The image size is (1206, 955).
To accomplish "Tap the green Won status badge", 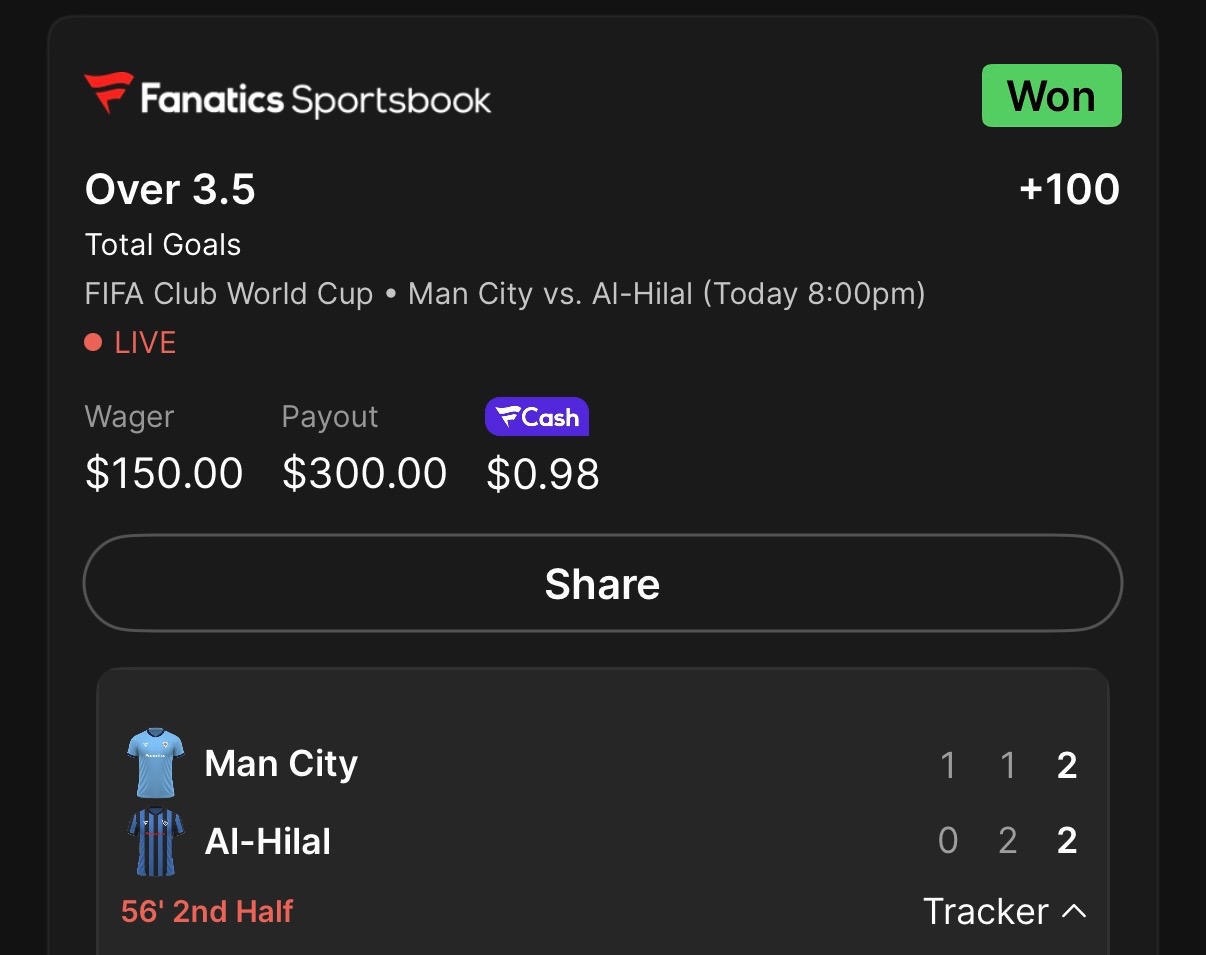I will pyautogui.click(x=1051, y=96).
